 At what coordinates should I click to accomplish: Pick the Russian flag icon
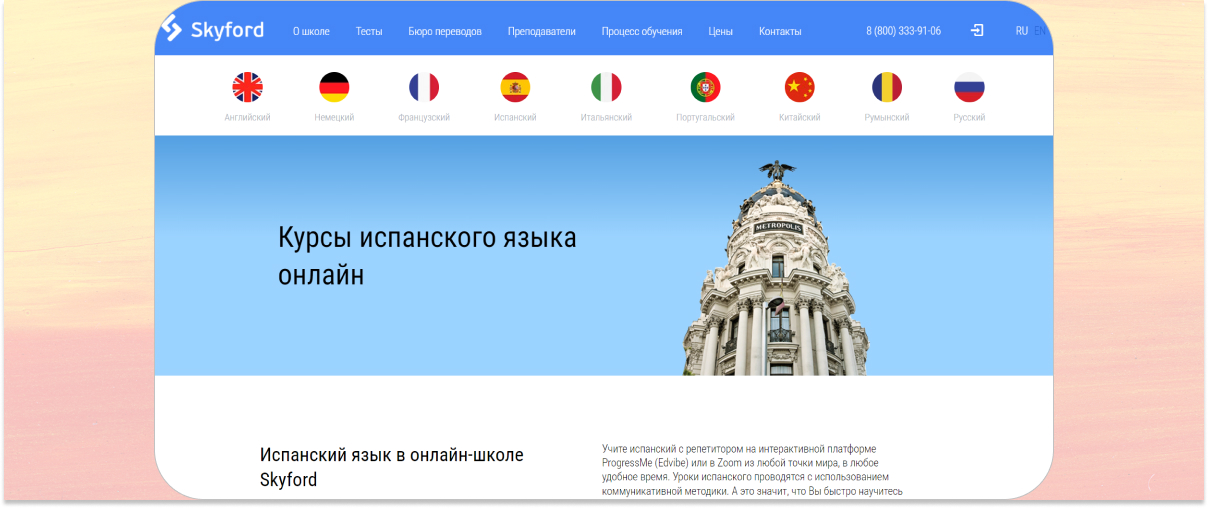[969, 88]
